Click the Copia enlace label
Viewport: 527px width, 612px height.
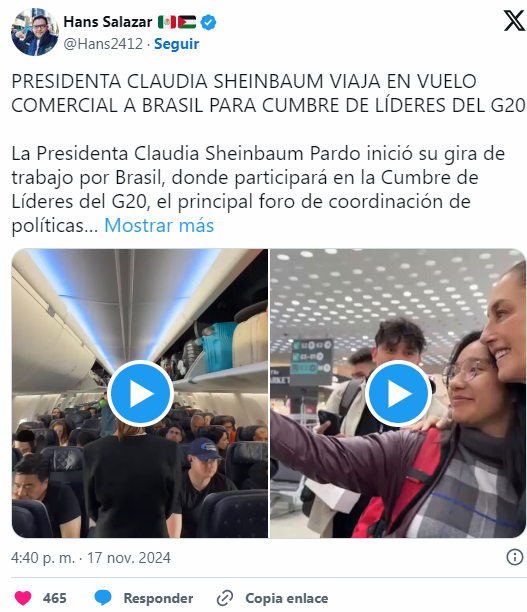(287, 598)
